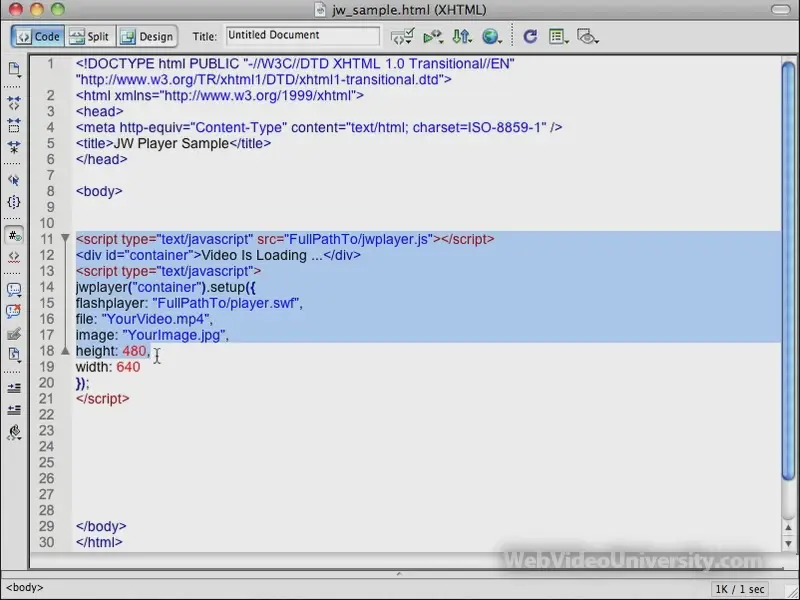This screenshot has width=800, height=600.
Task: Click the width value 640
Action: click(x=128, y=367)
